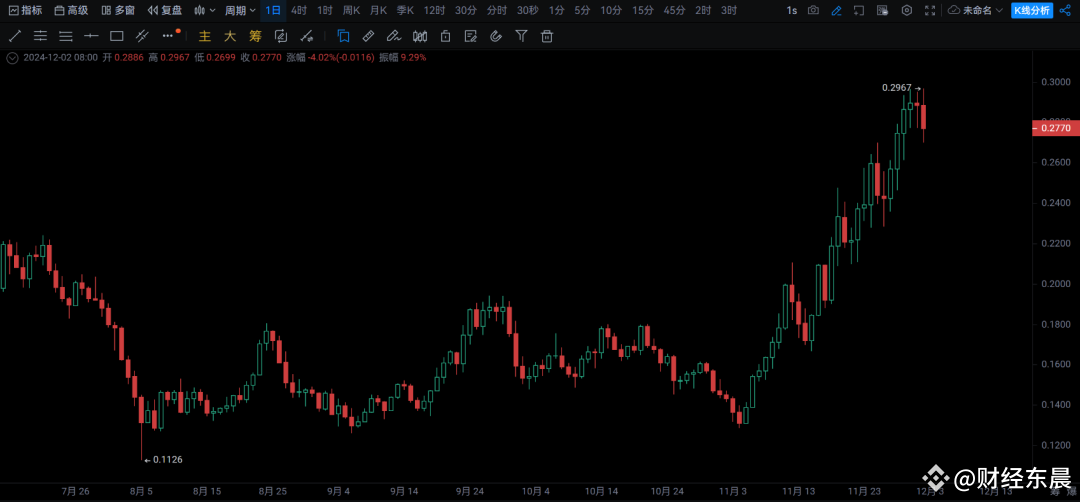Click the 主 indicator shortcut

click(205, 36)
